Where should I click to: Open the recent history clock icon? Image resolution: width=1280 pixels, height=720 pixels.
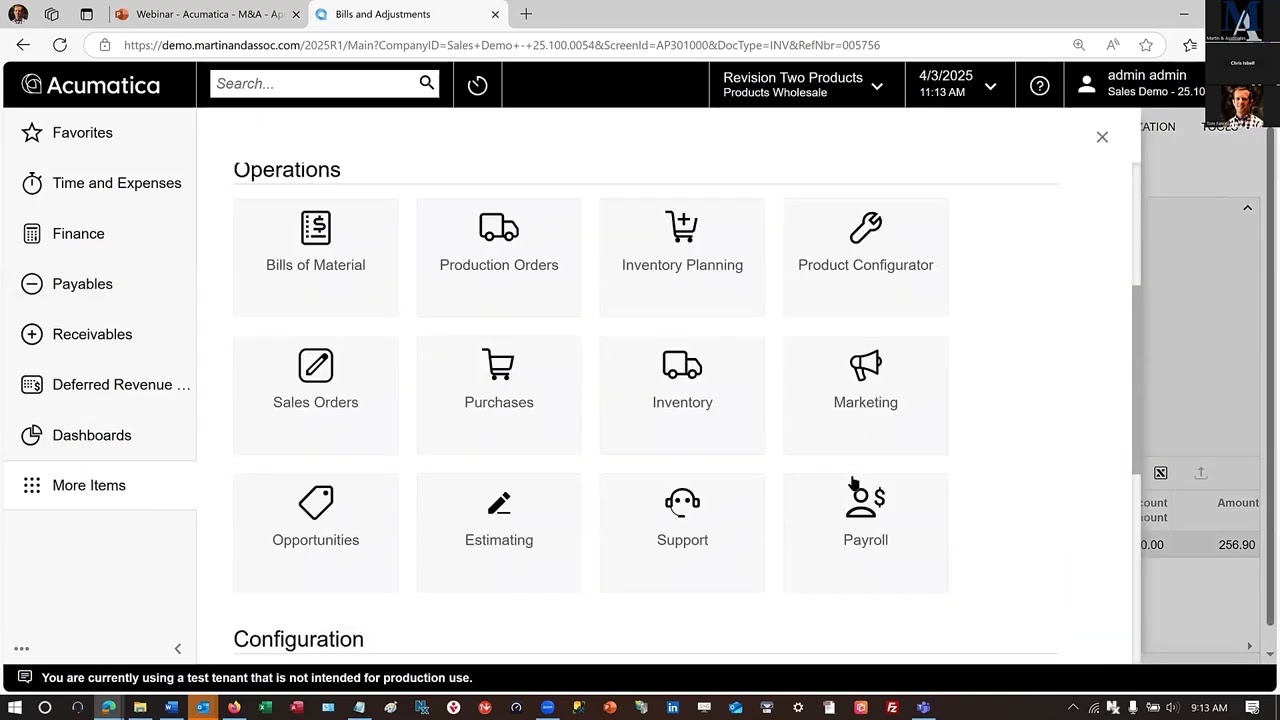[x=477, y=85]
